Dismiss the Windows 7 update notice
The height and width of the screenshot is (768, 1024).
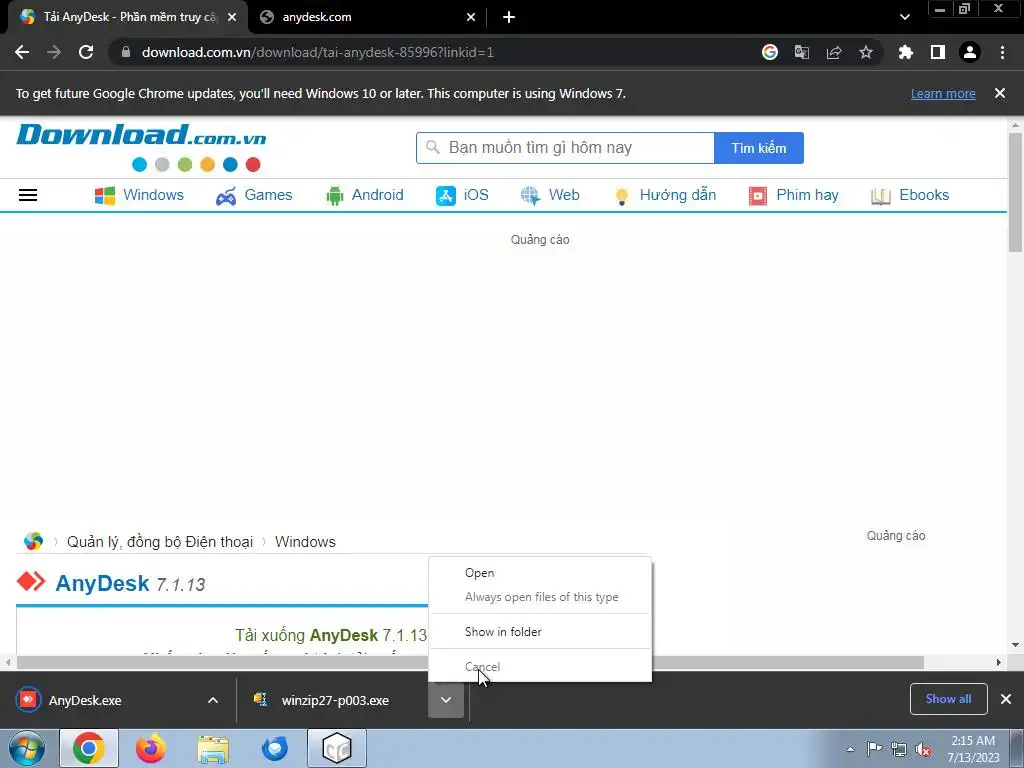[1000, 93]
